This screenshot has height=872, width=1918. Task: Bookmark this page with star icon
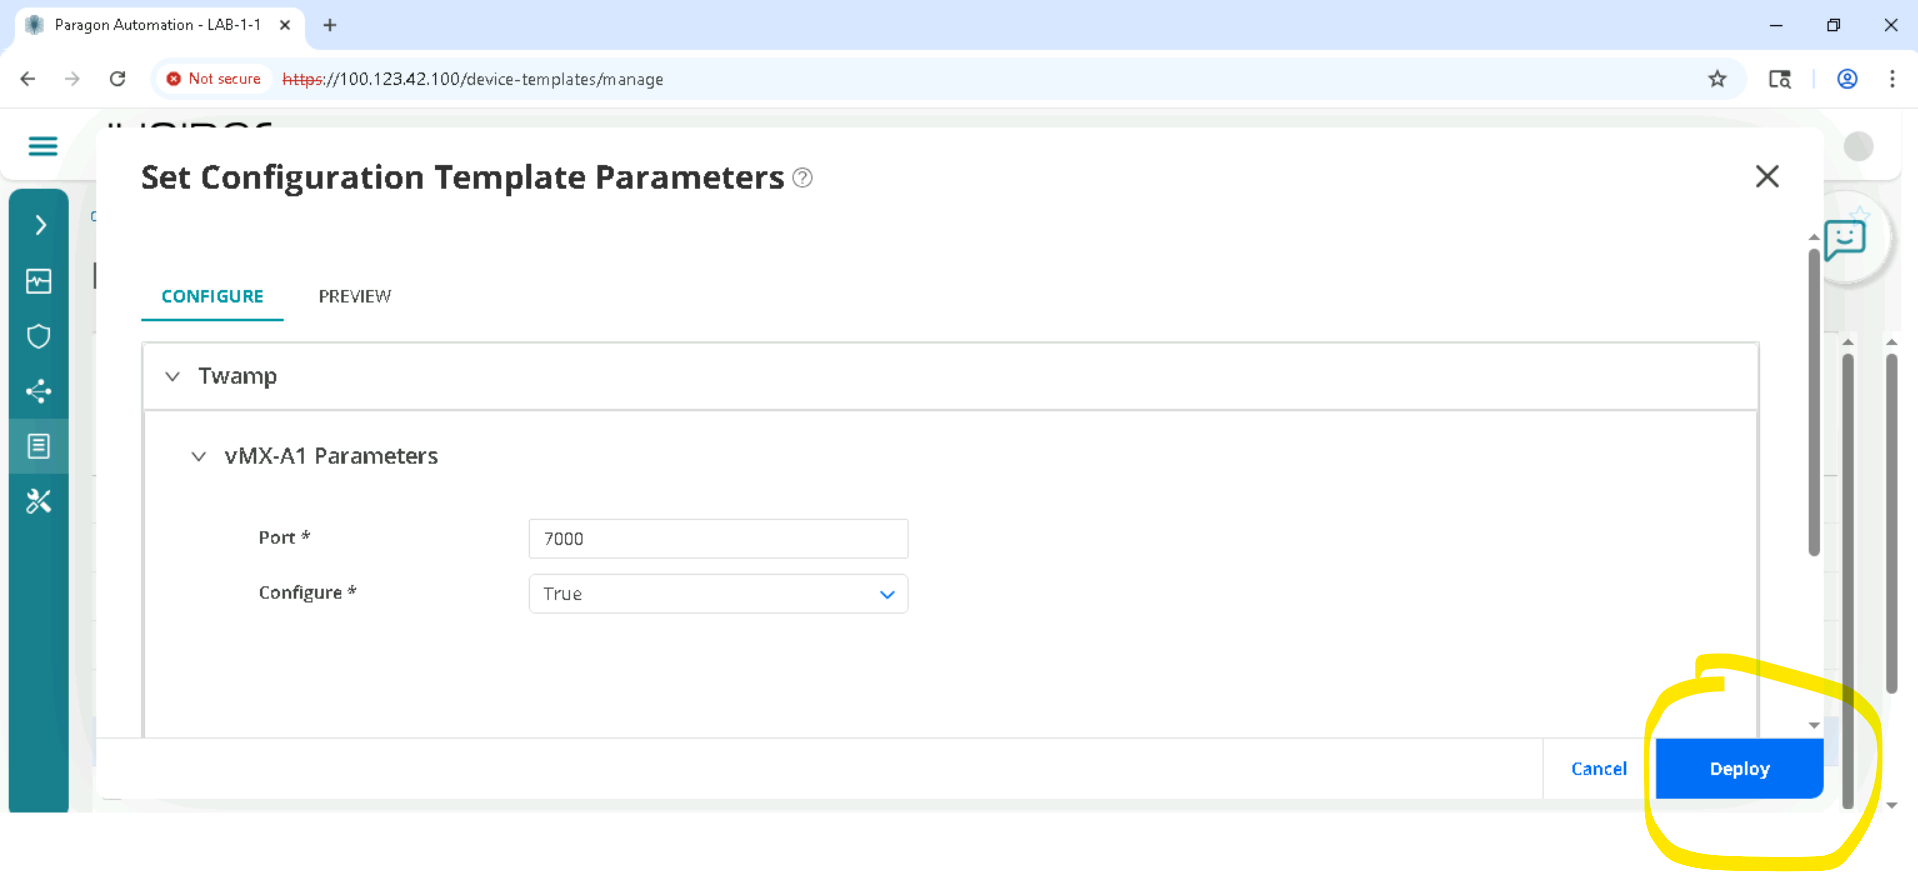pos(1717,79)
